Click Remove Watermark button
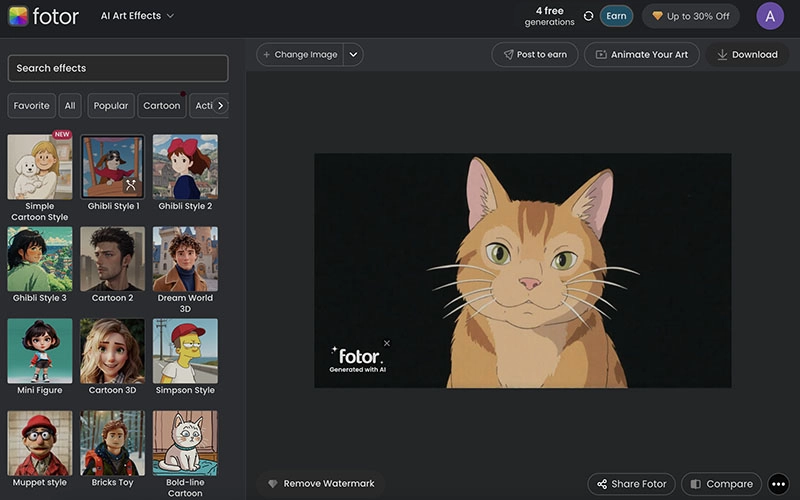Screen dimensions: 800x500 point(320,483)
